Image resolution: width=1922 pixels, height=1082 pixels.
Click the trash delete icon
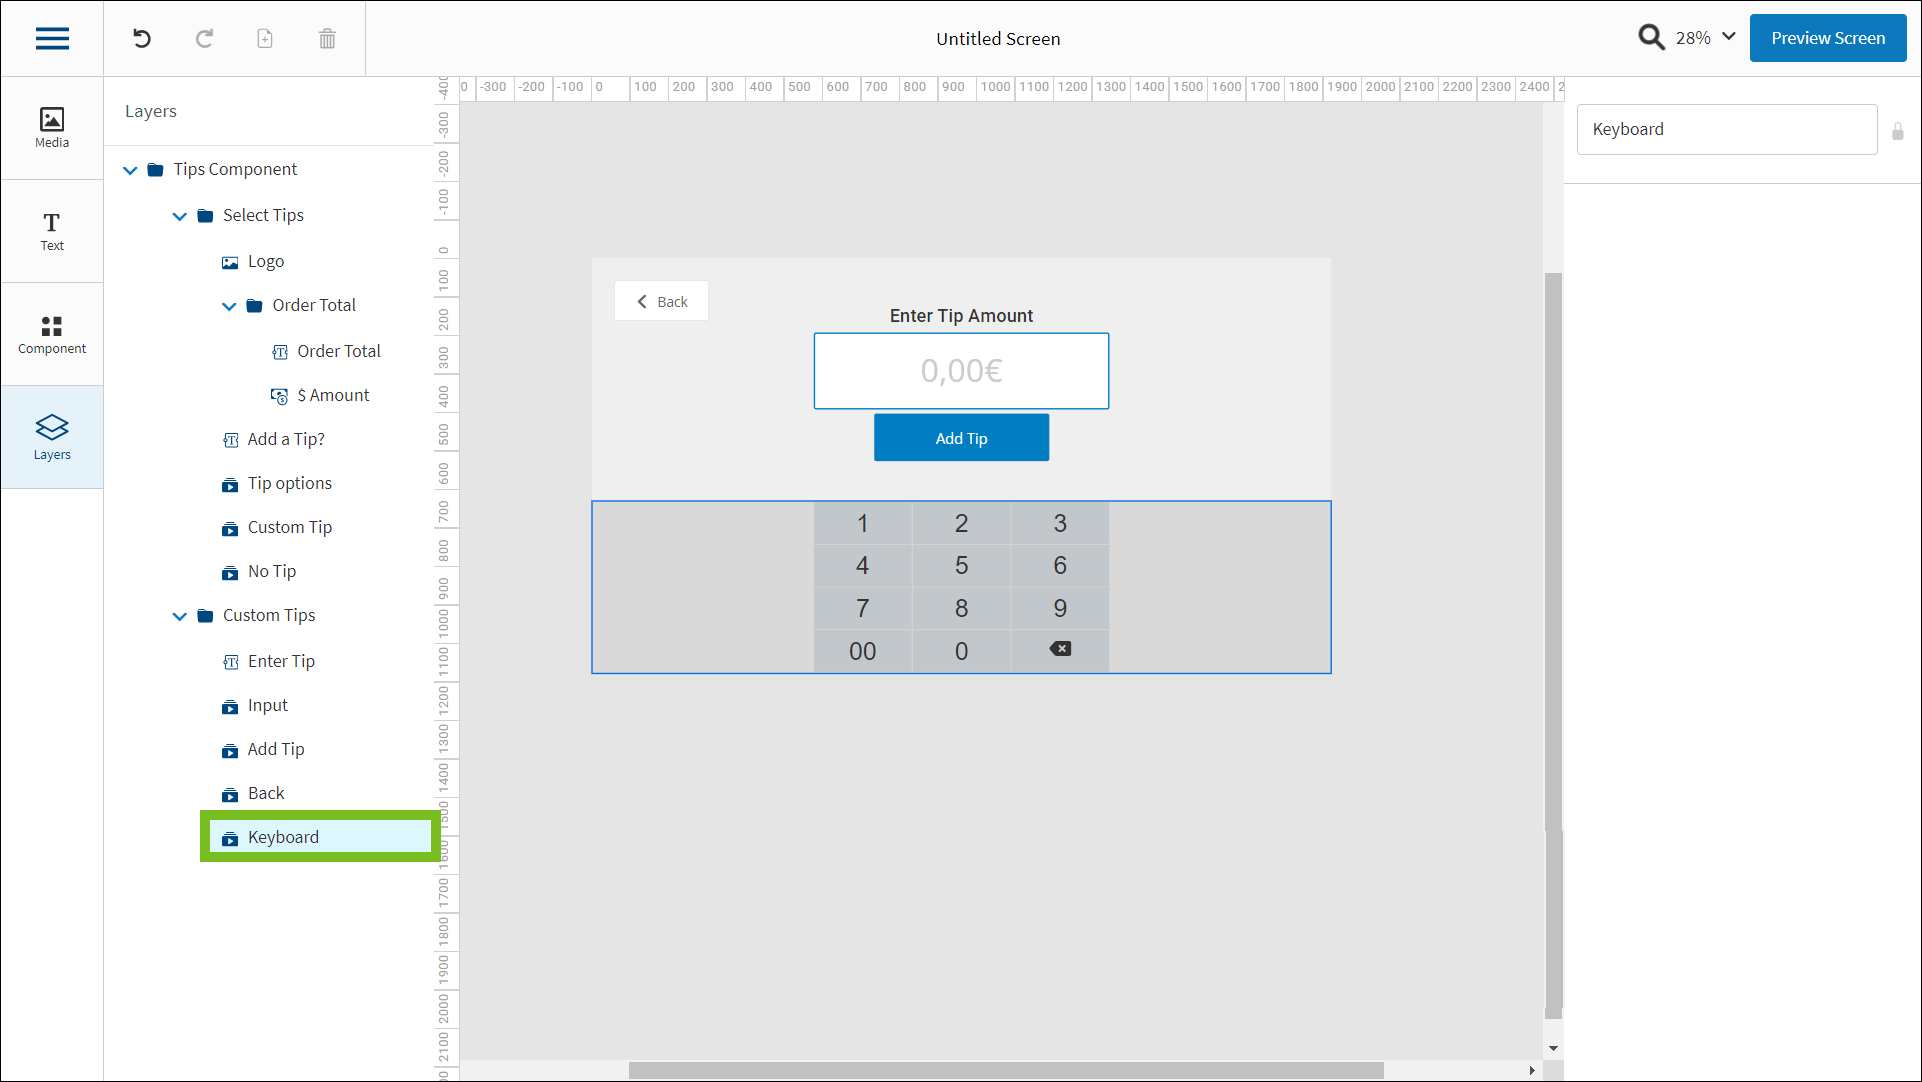point(327,39)
